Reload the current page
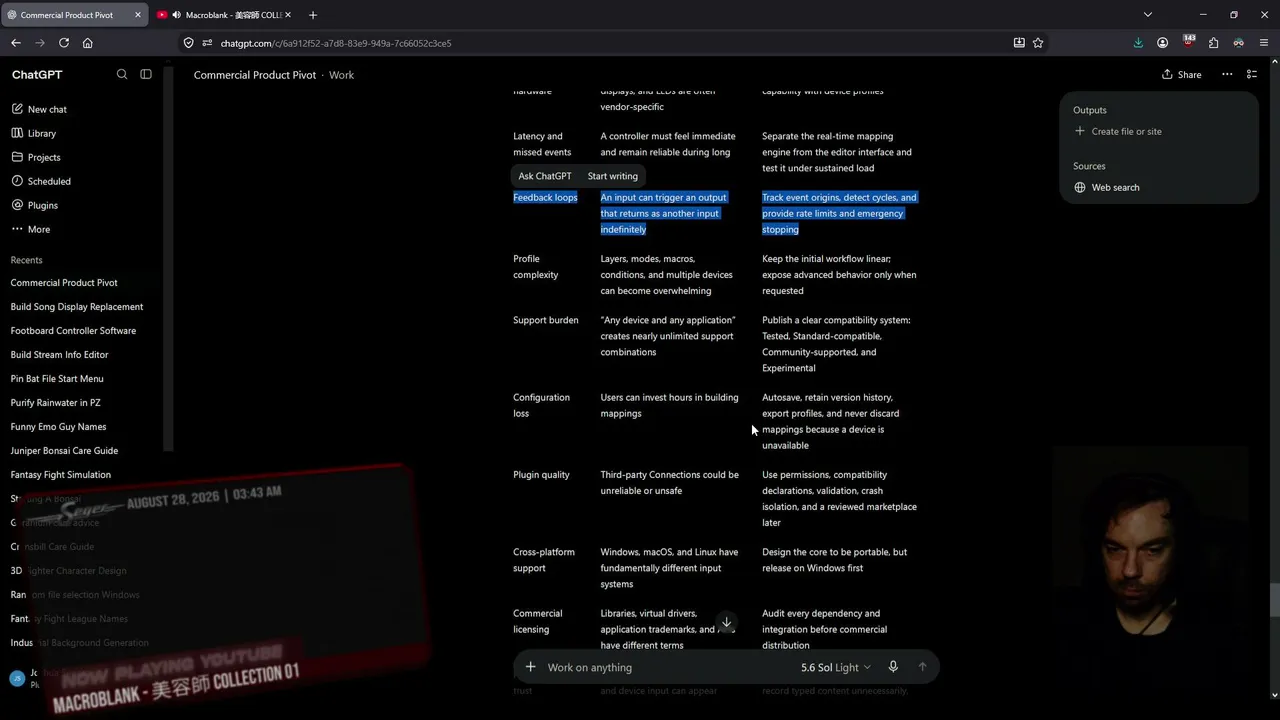The height and width of the screenshot is (720, 1280). click(64, 43)
